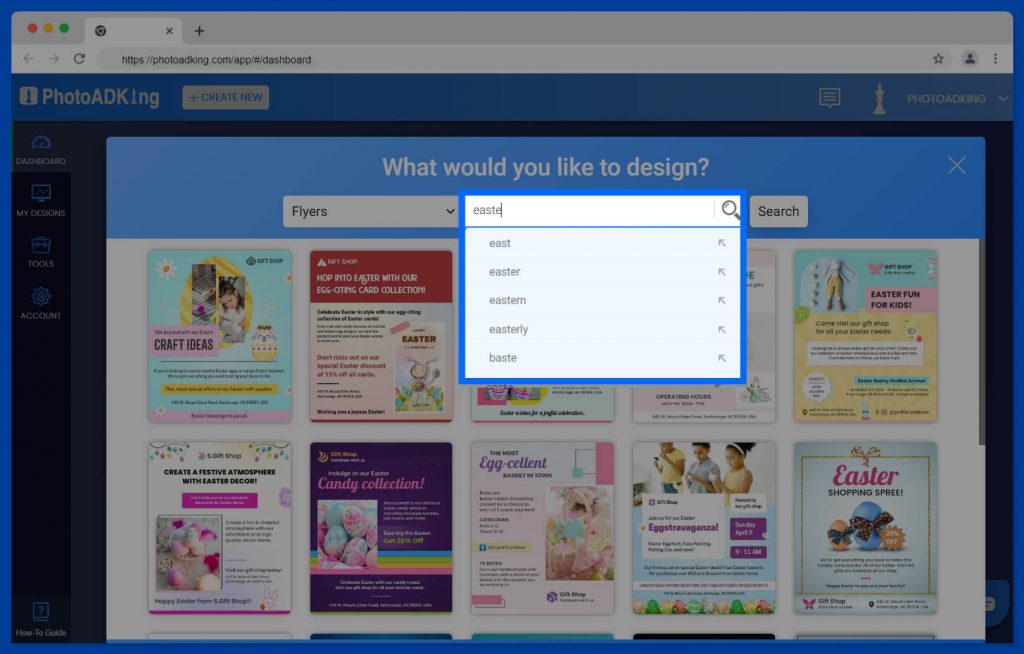Reload the browser page
This screenshot has width=1024, height=654.
click(79, 59)
